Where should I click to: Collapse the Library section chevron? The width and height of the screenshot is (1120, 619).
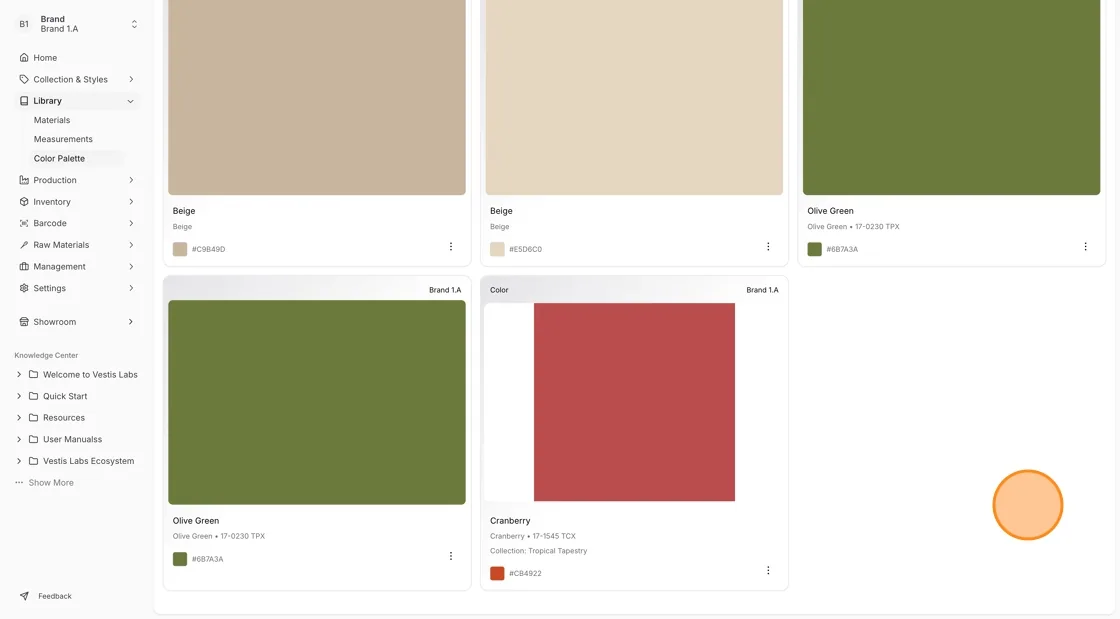(131, 101)
